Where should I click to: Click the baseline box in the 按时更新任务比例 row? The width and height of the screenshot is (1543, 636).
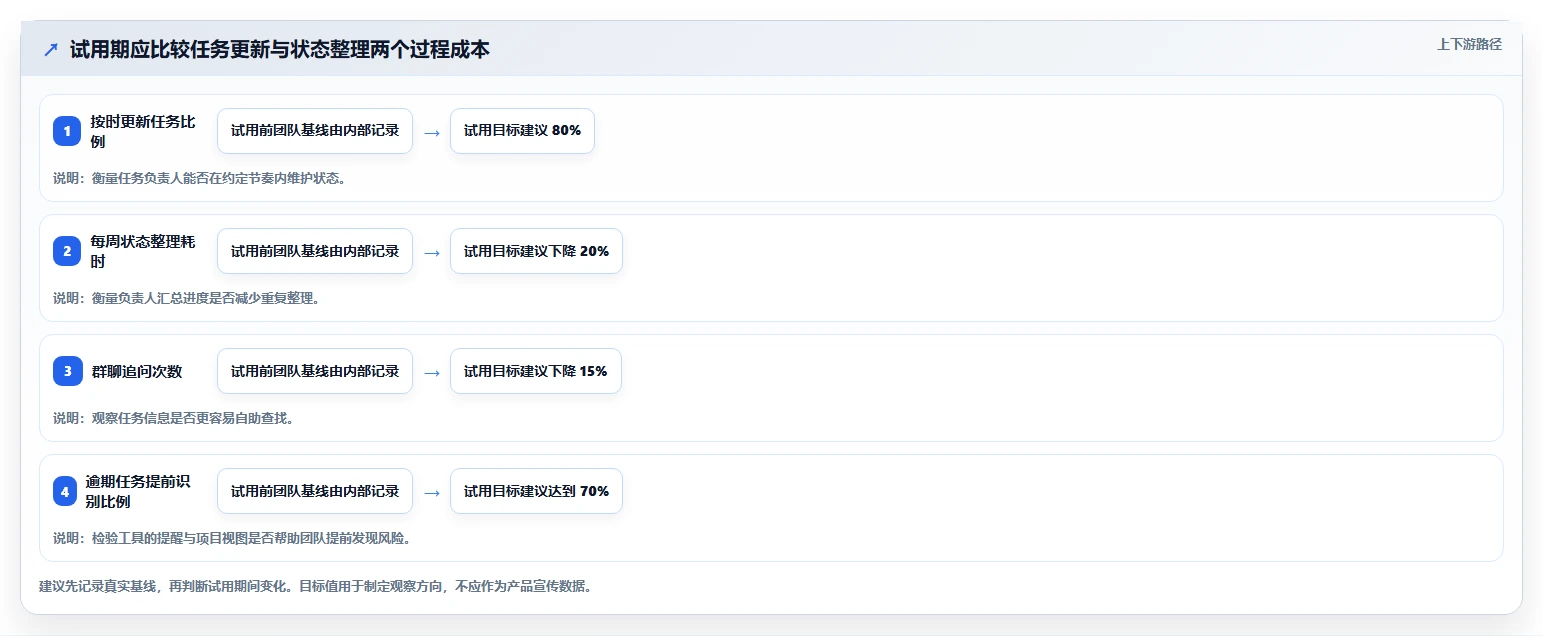pos(315,131)
